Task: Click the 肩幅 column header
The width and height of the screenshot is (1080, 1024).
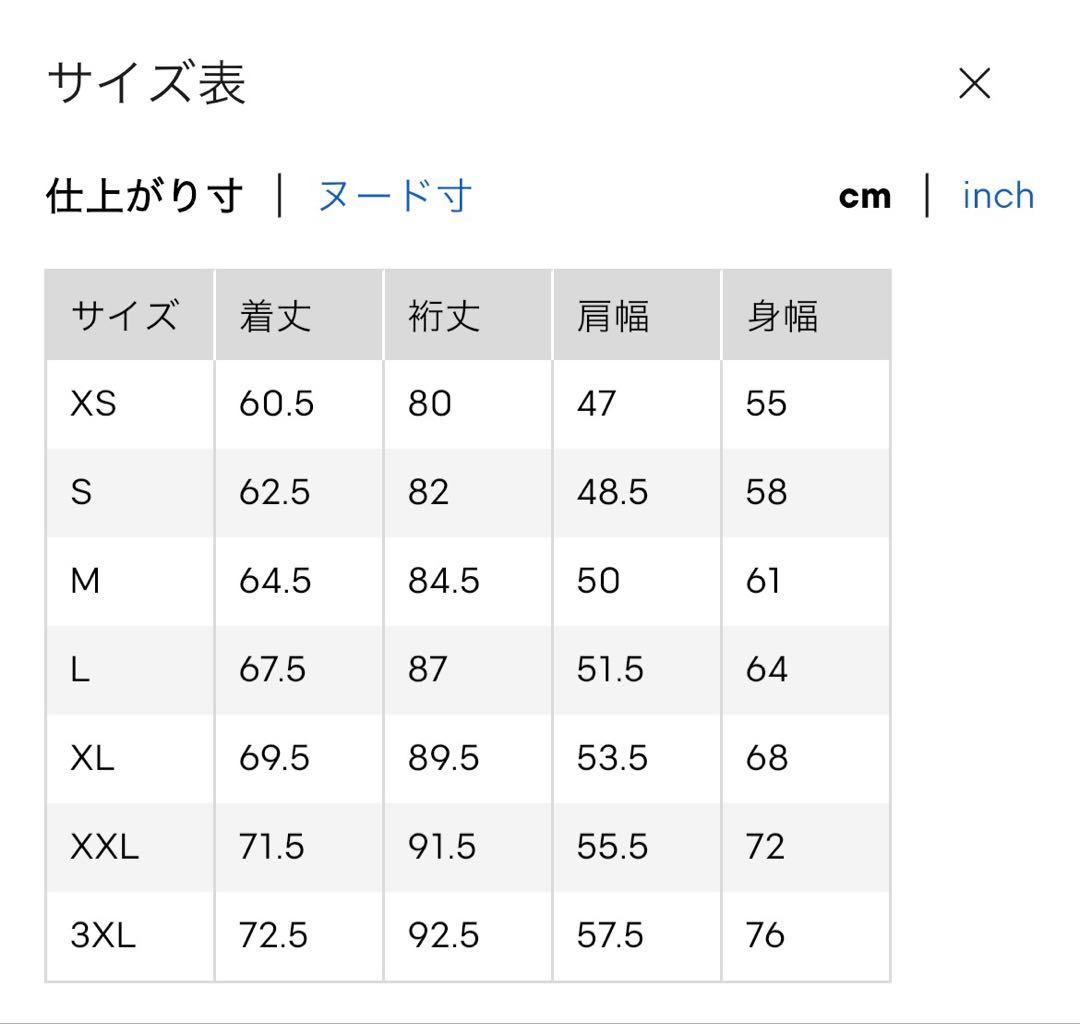Action: 613,316
